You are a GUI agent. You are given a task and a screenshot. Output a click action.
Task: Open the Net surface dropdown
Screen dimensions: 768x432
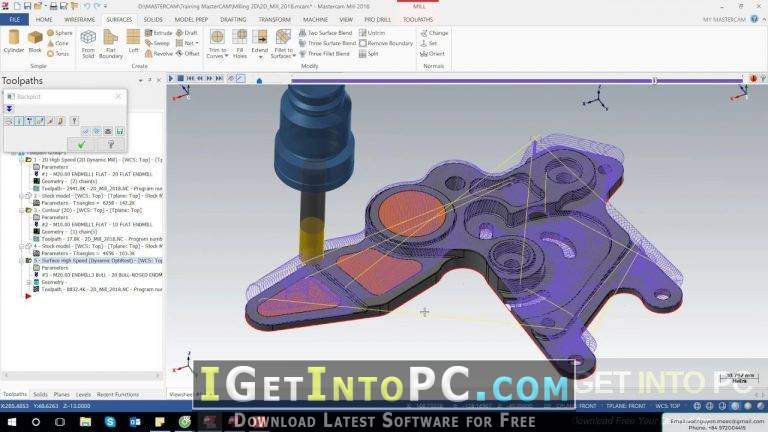pos(197,43)
